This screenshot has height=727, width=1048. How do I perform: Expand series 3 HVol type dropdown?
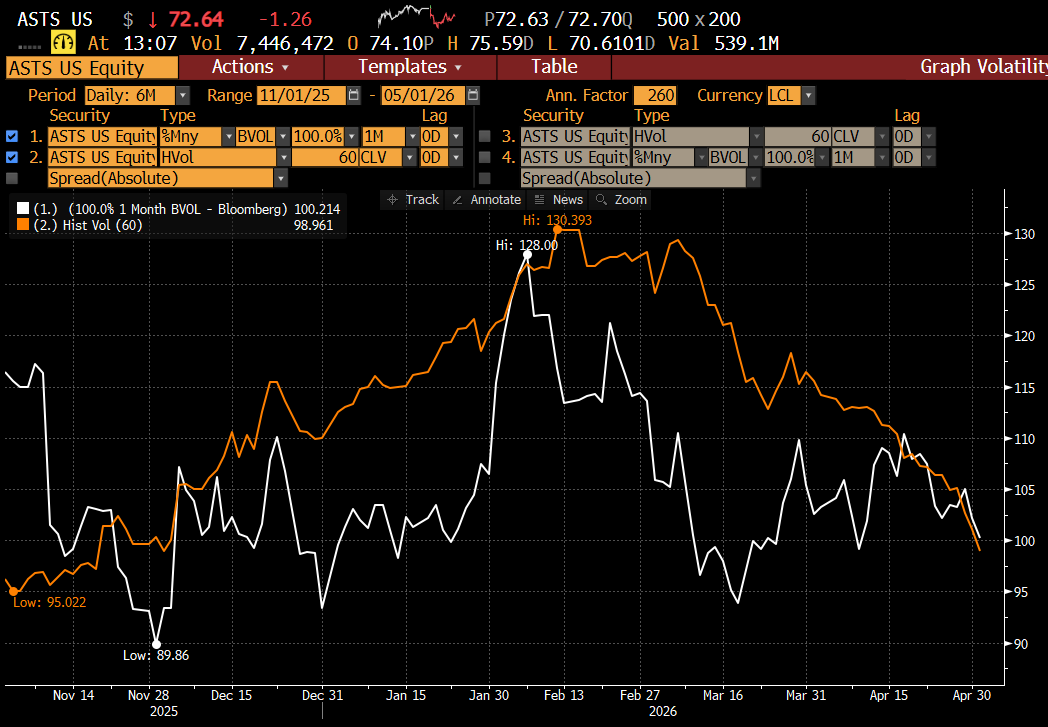757,136
